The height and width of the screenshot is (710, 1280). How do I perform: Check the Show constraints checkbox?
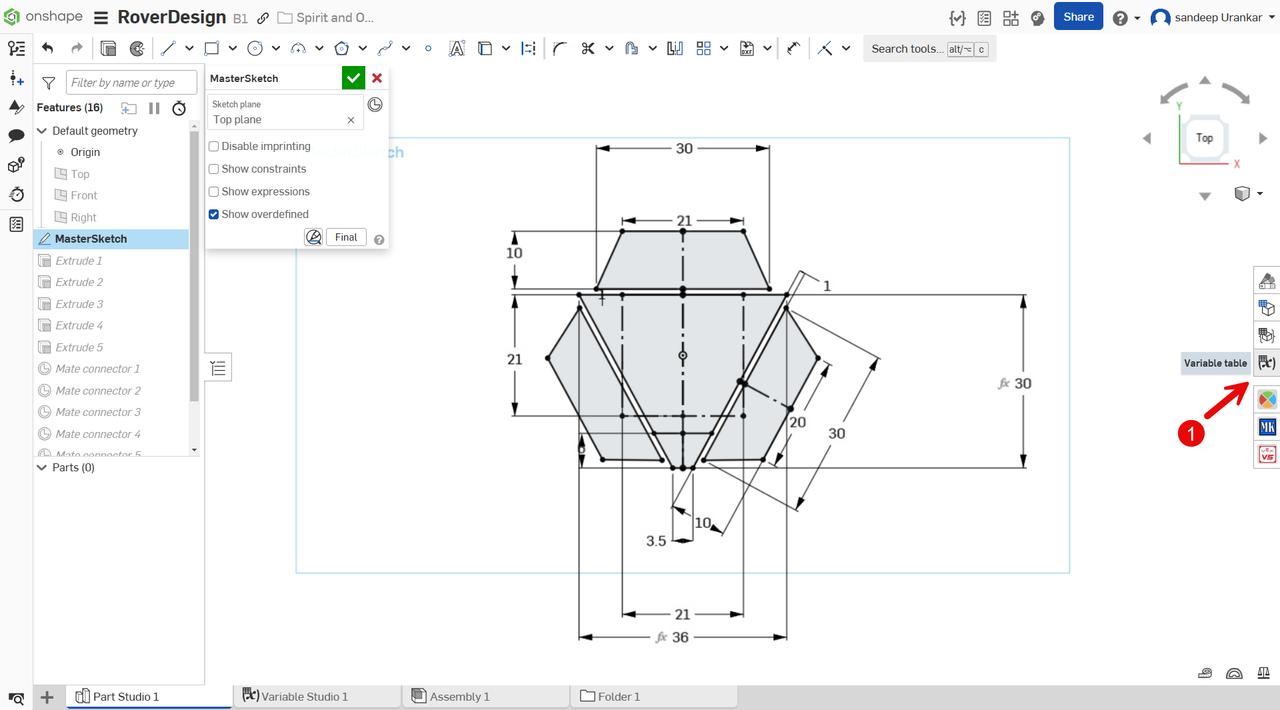coord(212,168)
